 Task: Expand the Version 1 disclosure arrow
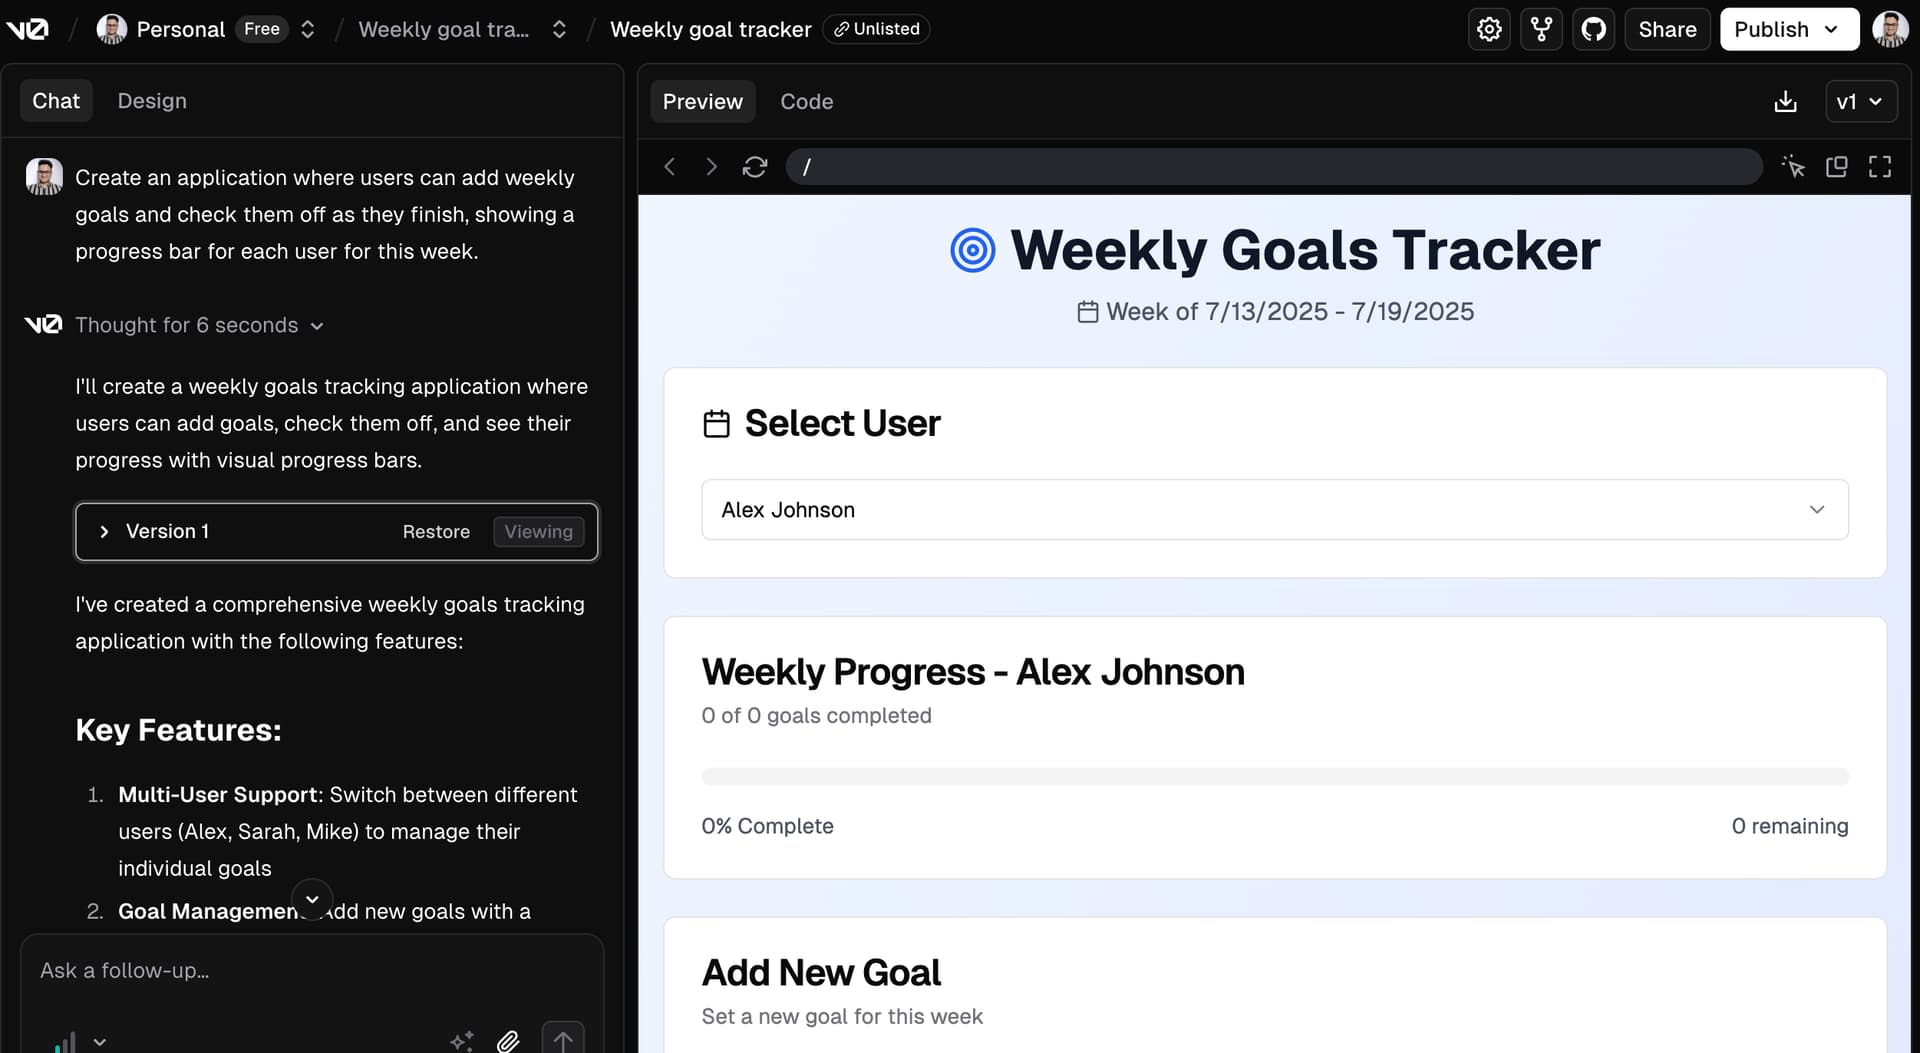click(104, 531)
